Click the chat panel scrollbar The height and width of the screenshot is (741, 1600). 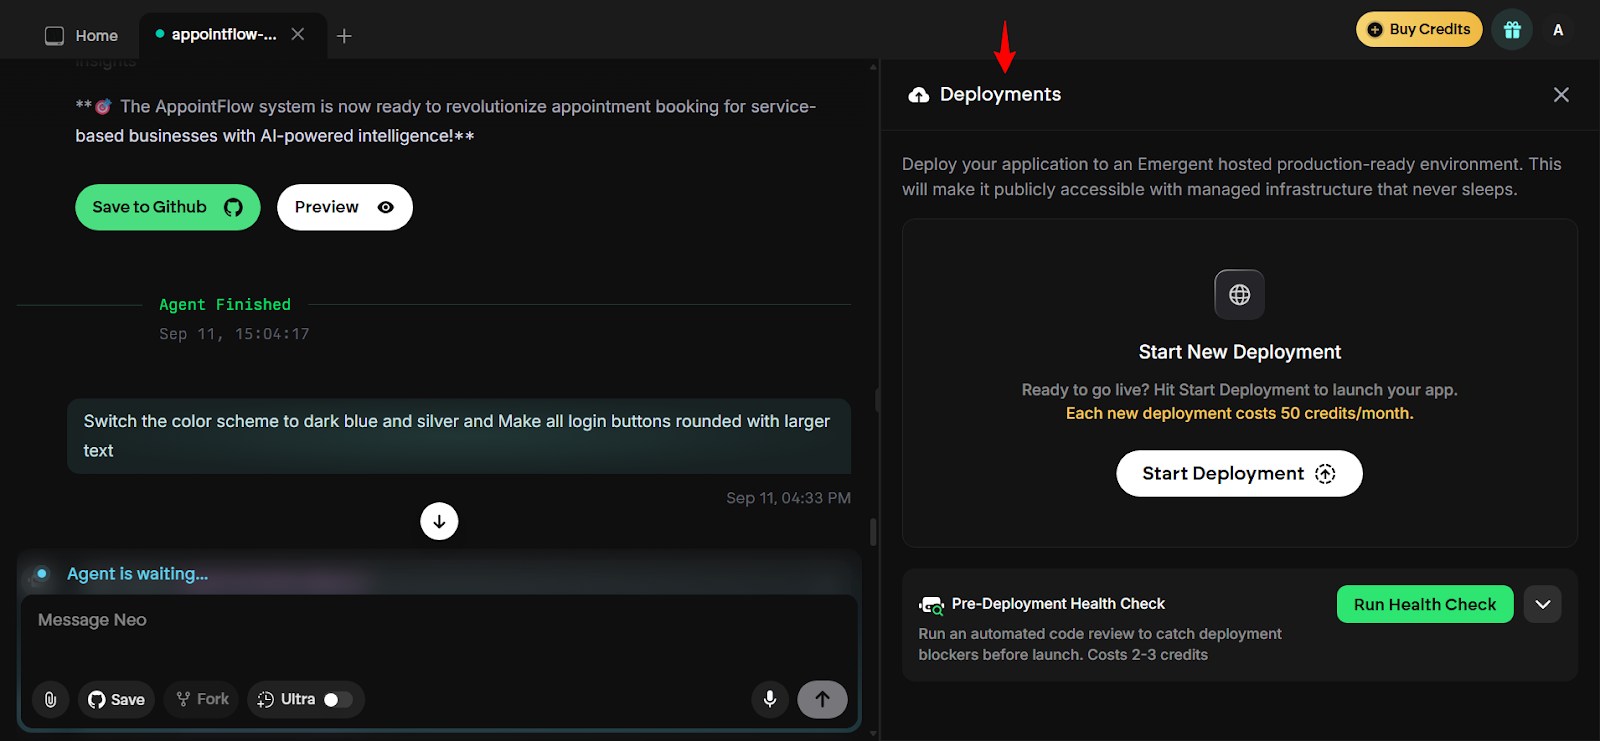tap(874, 532)
